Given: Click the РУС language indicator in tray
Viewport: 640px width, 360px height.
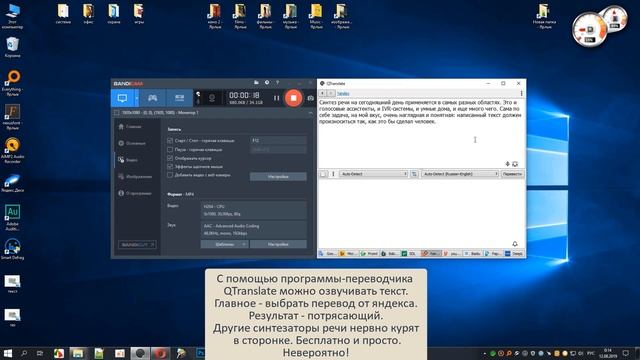Looking at the screenshot, I should click(590, 353).
